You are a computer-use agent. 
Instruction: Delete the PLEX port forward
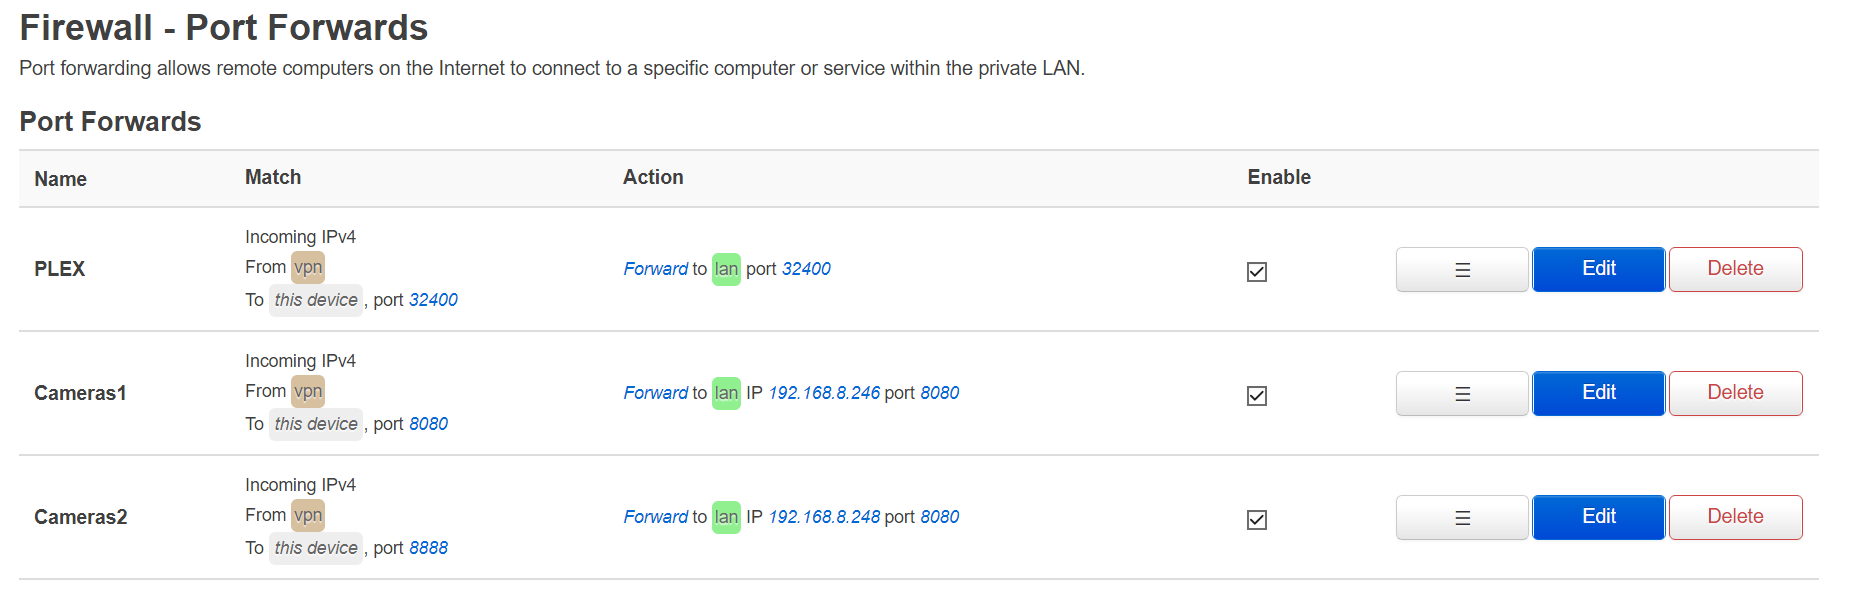[x=1734, y=269]
